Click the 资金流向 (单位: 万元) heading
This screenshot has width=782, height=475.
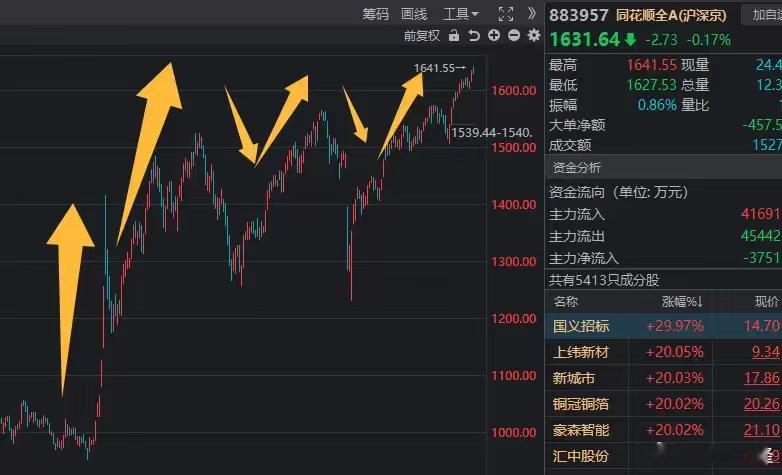618,192
